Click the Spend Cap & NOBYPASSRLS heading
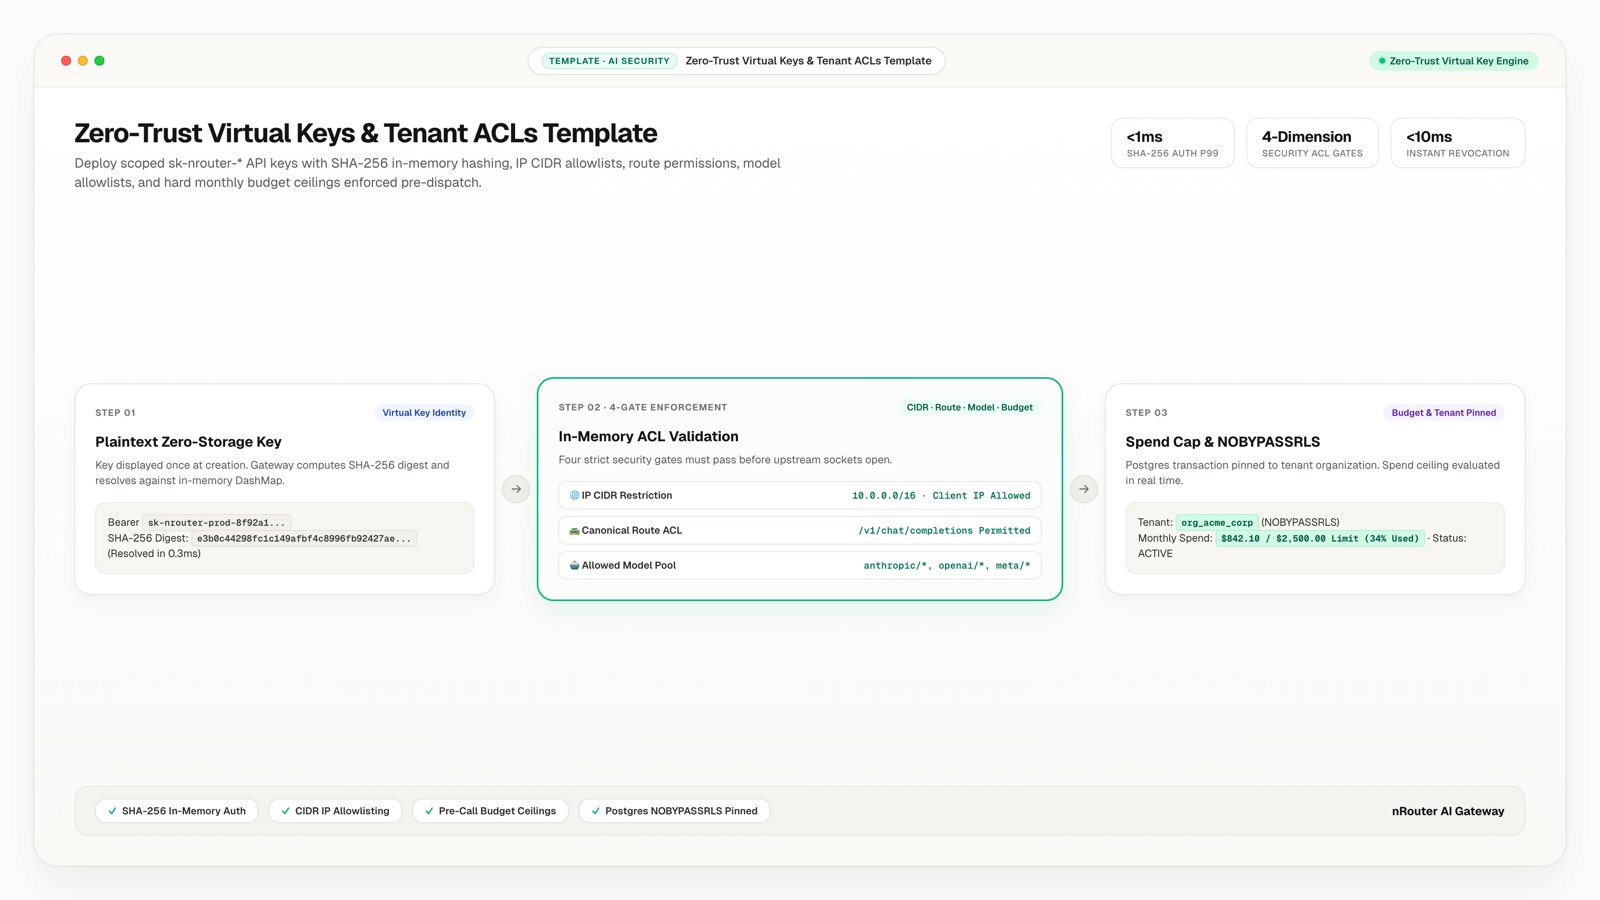This screenshot has height=900, width=1600. (1222, 442)
